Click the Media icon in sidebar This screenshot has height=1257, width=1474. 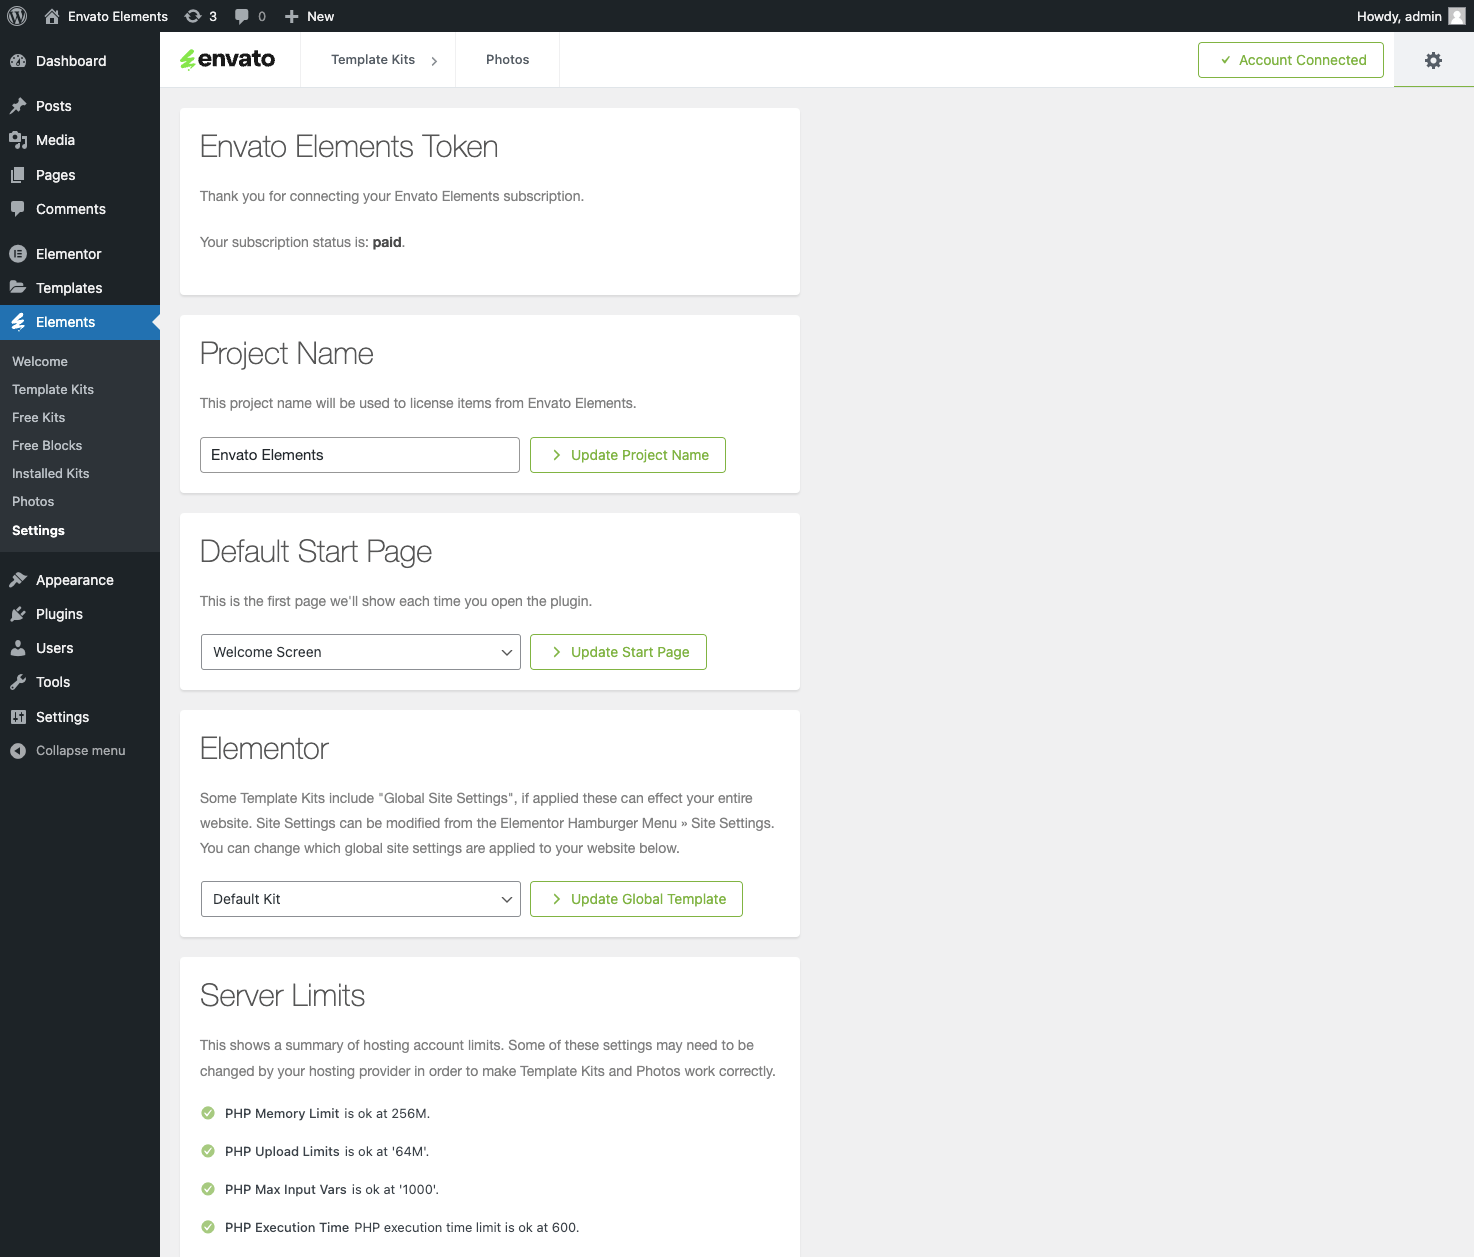[x=18, y=140]
